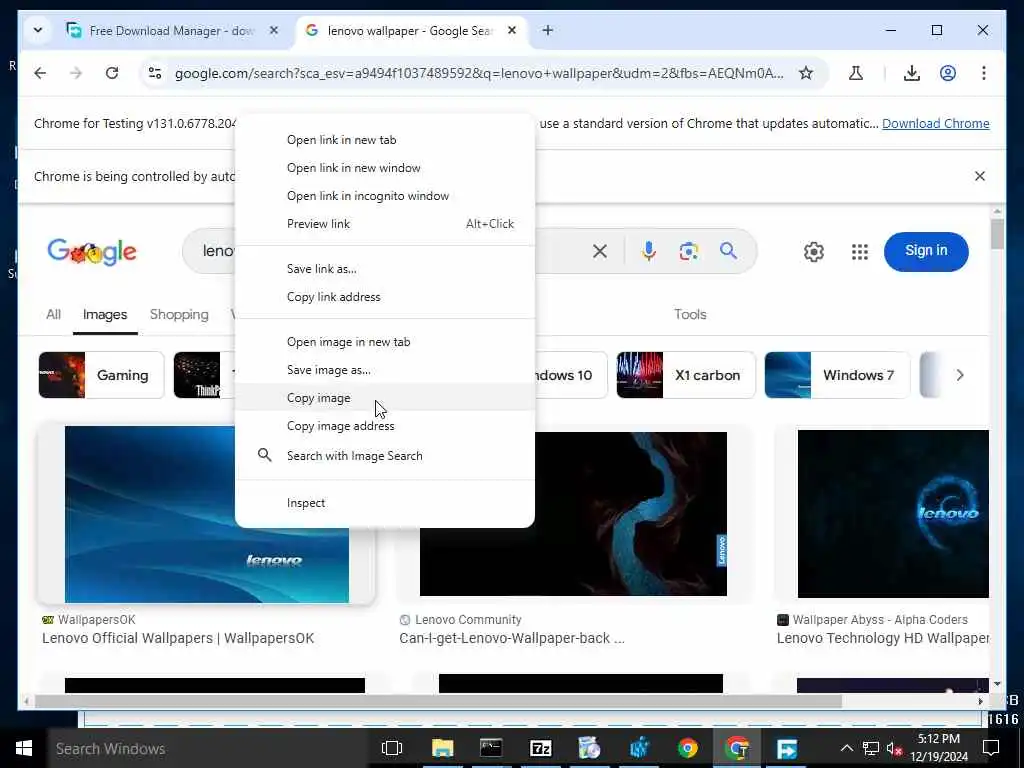This screenshot has width=1024, height=768.
Task: Open Task View on the taskbar
Action: pos(391,748)
